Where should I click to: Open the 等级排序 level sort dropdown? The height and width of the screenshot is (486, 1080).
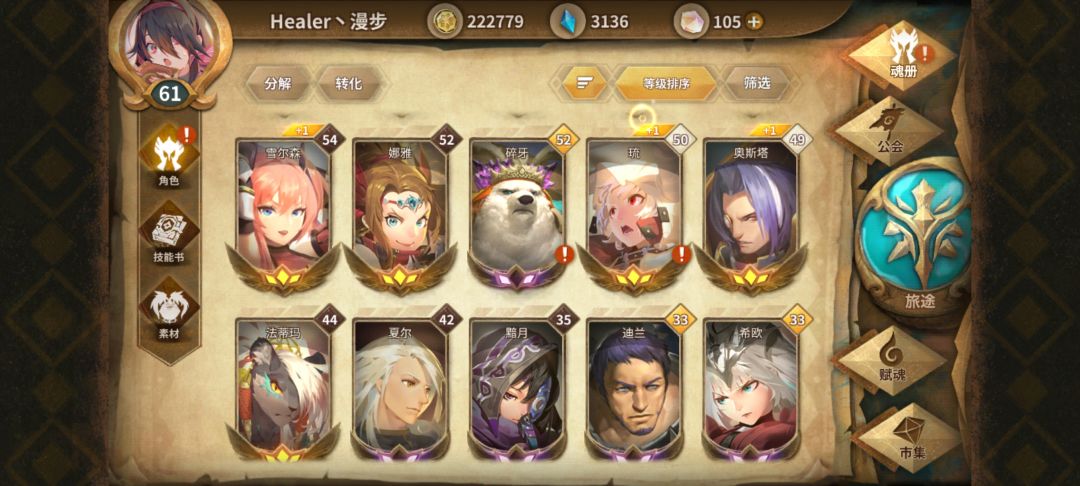coord(666,84)
